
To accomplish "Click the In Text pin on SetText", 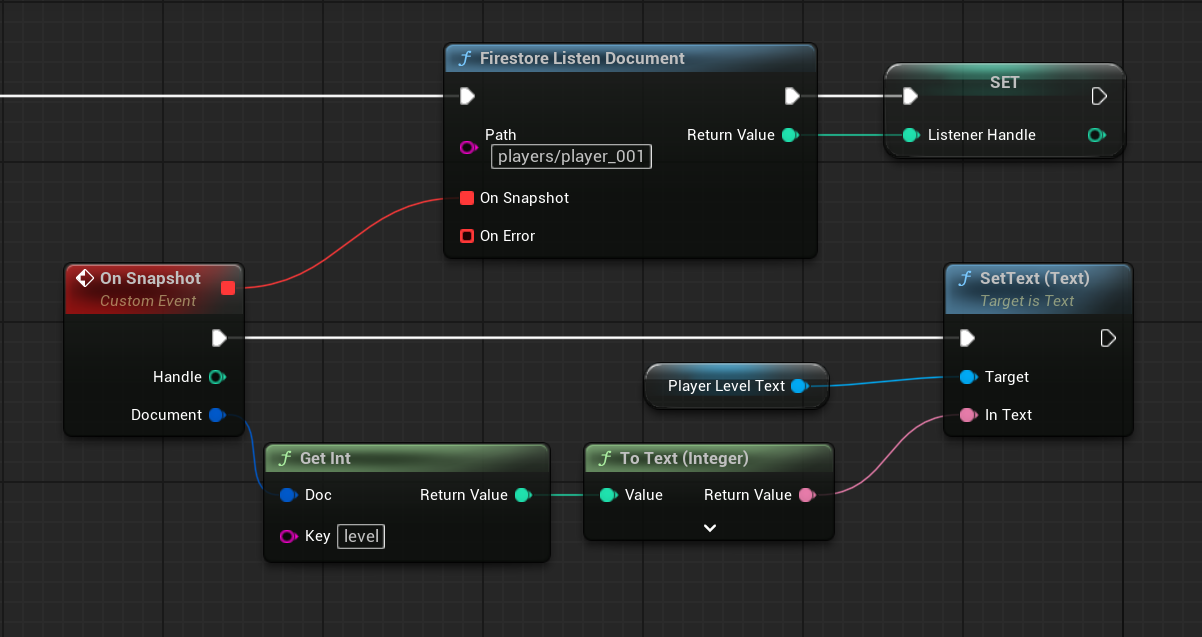I will coord(967,415).
